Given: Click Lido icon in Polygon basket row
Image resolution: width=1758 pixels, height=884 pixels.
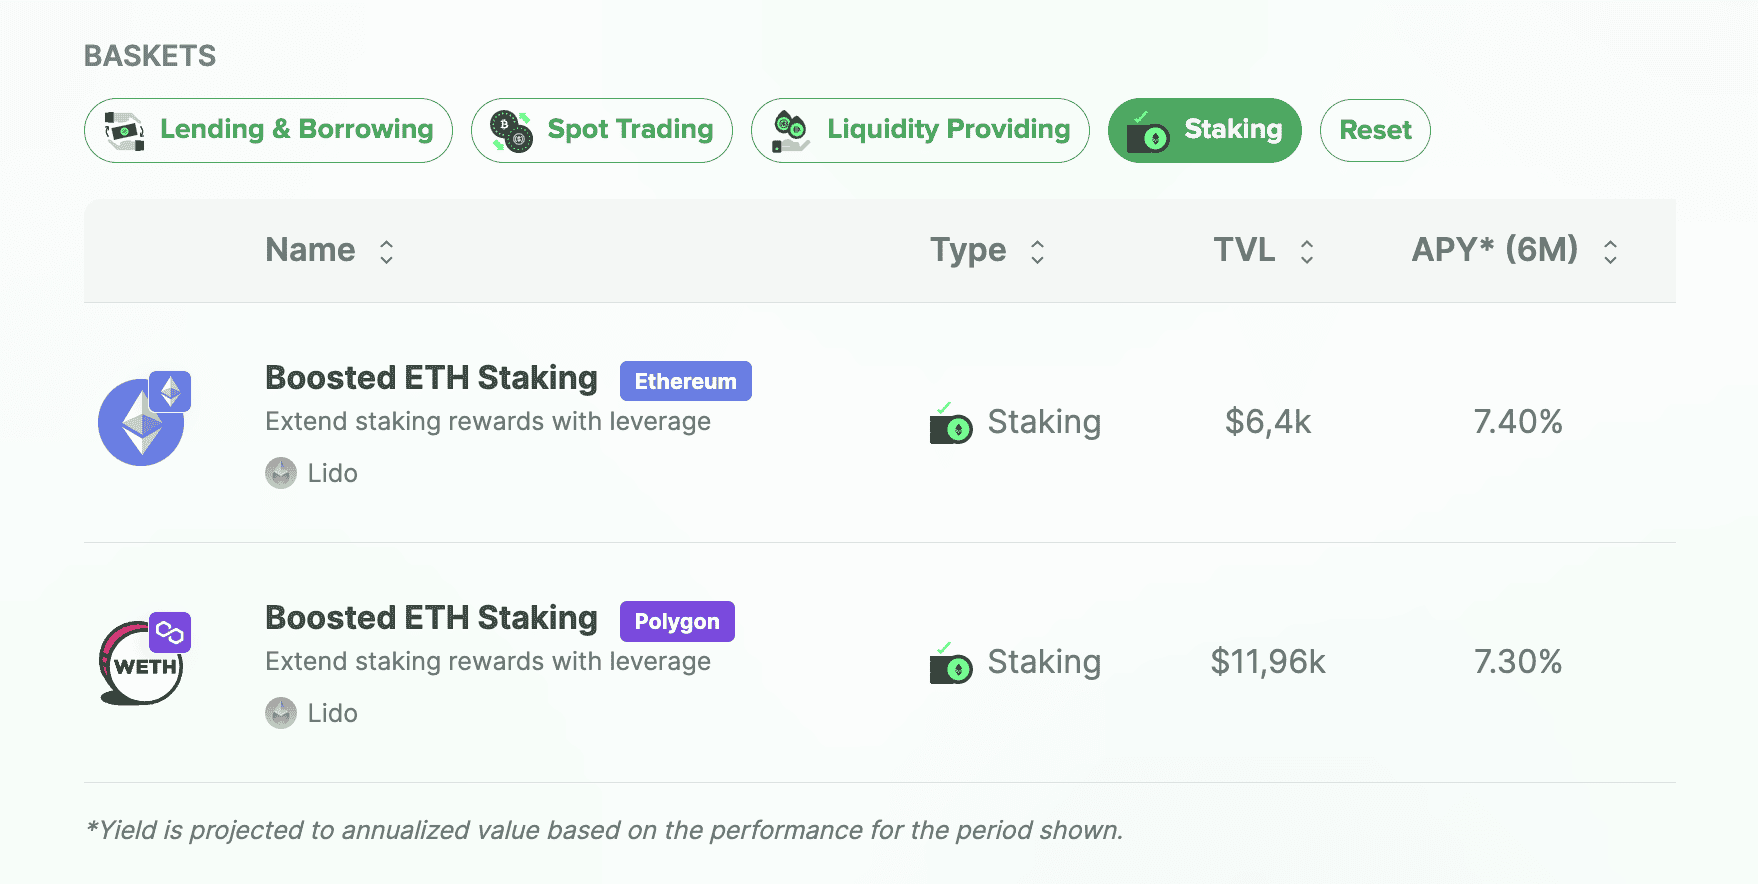Looking at the screenshot, I should pyautogui.click(x=281, y=713).
